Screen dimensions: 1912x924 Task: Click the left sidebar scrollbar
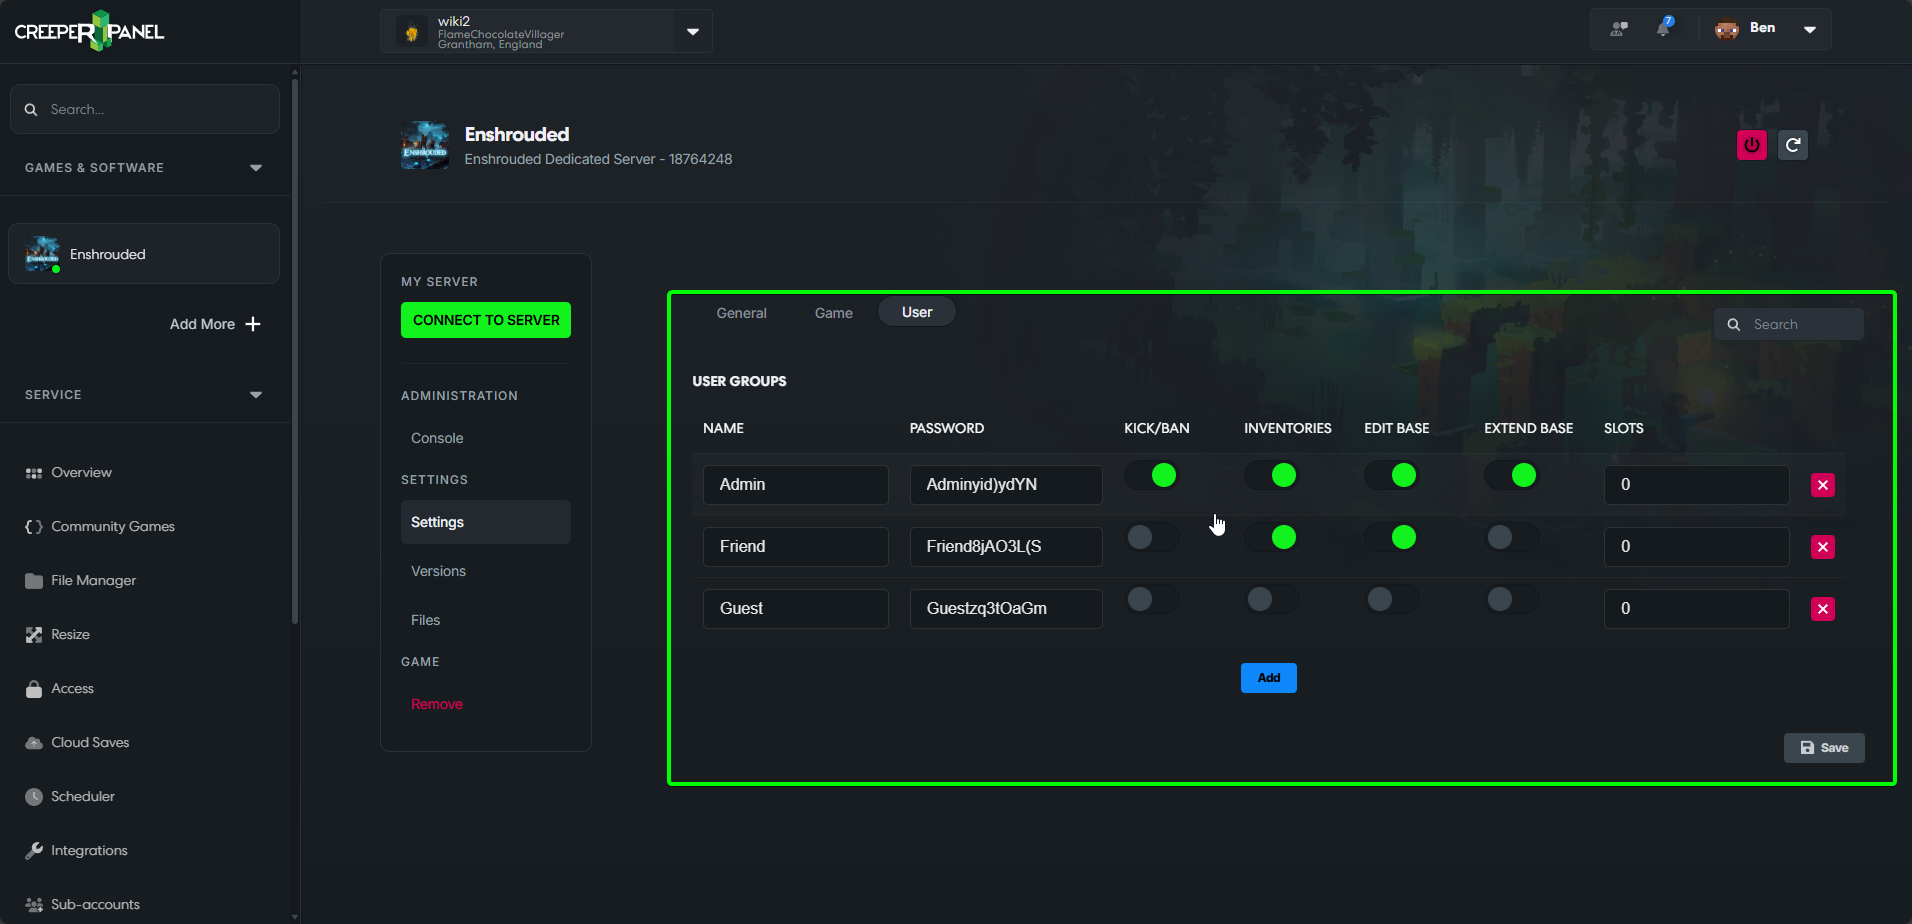point(294,350)
